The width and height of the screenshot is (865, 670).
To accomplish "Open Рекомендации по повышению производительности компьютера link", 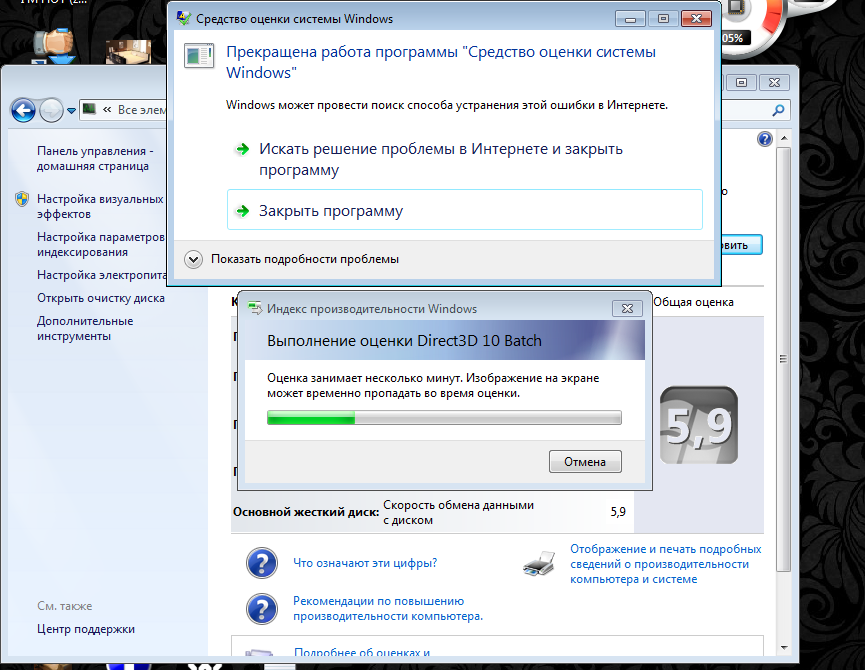I will click(x=388, y=608).
